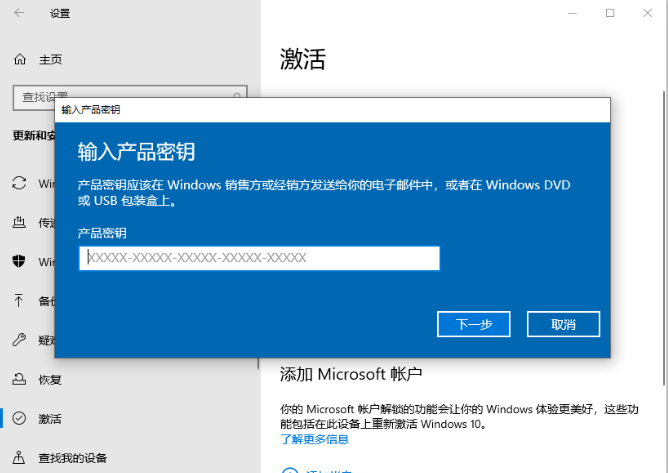668x473 pixels.
Task: Open the 恢复 settings page
Action: [x=50, y=379]
